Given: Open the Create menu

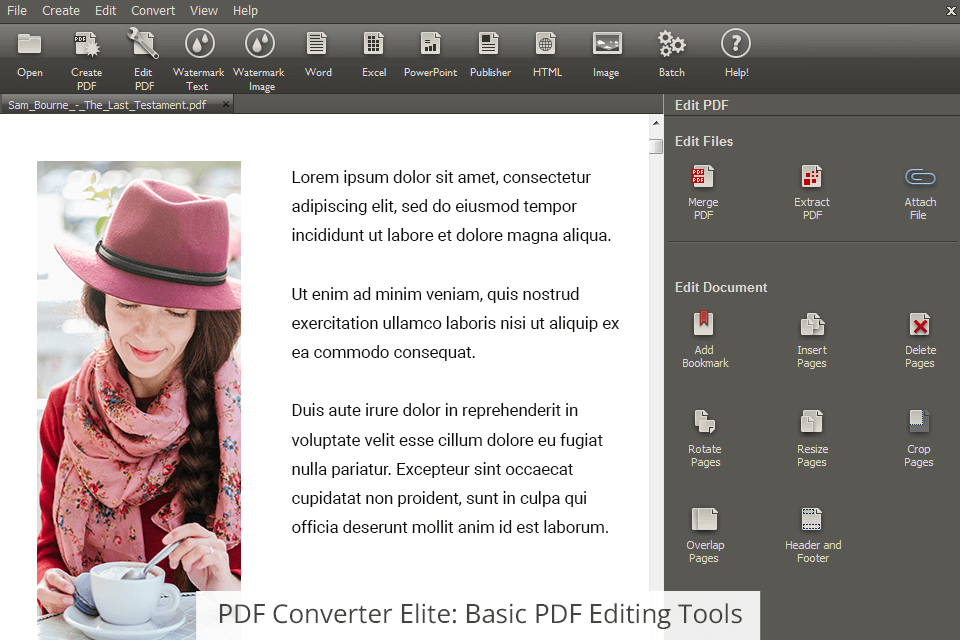Looking at the screenshot, I should 61,10.
